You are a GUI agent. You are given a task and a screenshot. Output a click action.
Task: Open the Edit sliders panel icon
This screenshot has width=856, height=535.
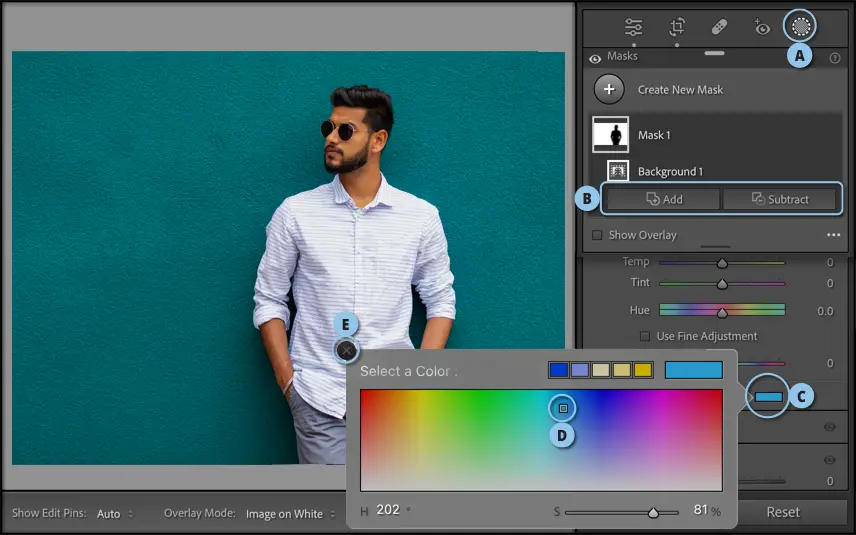pyautogui.click(x=633, y=27)
